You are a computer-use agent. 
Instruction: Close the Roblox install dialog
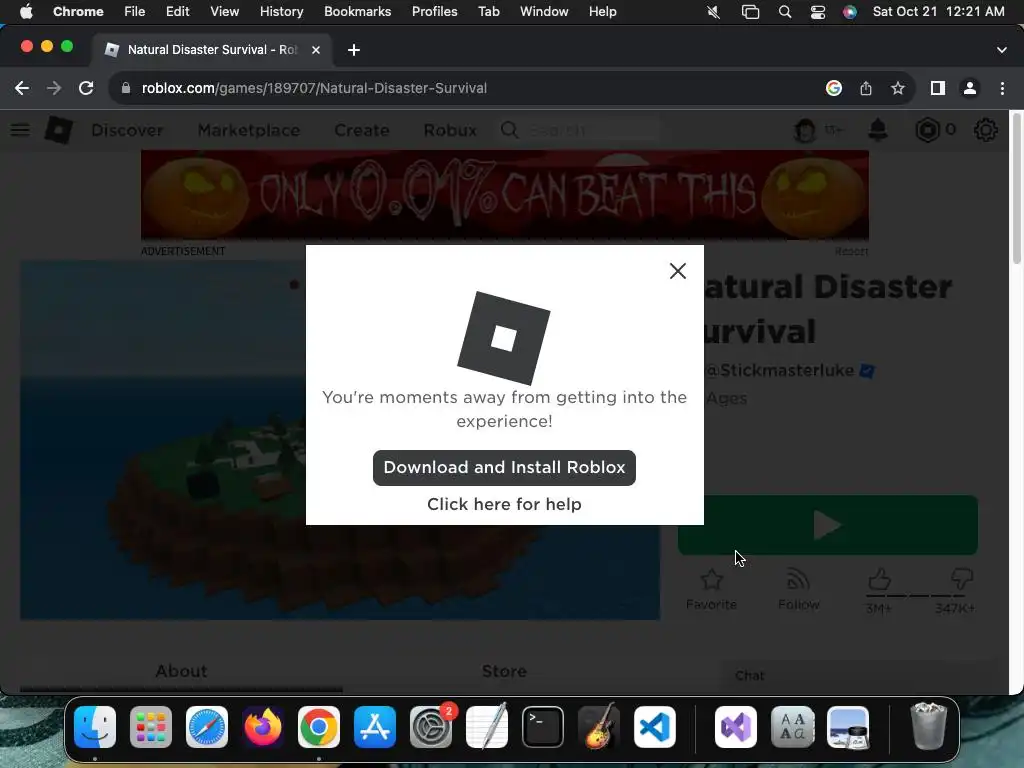click(677, 271)
